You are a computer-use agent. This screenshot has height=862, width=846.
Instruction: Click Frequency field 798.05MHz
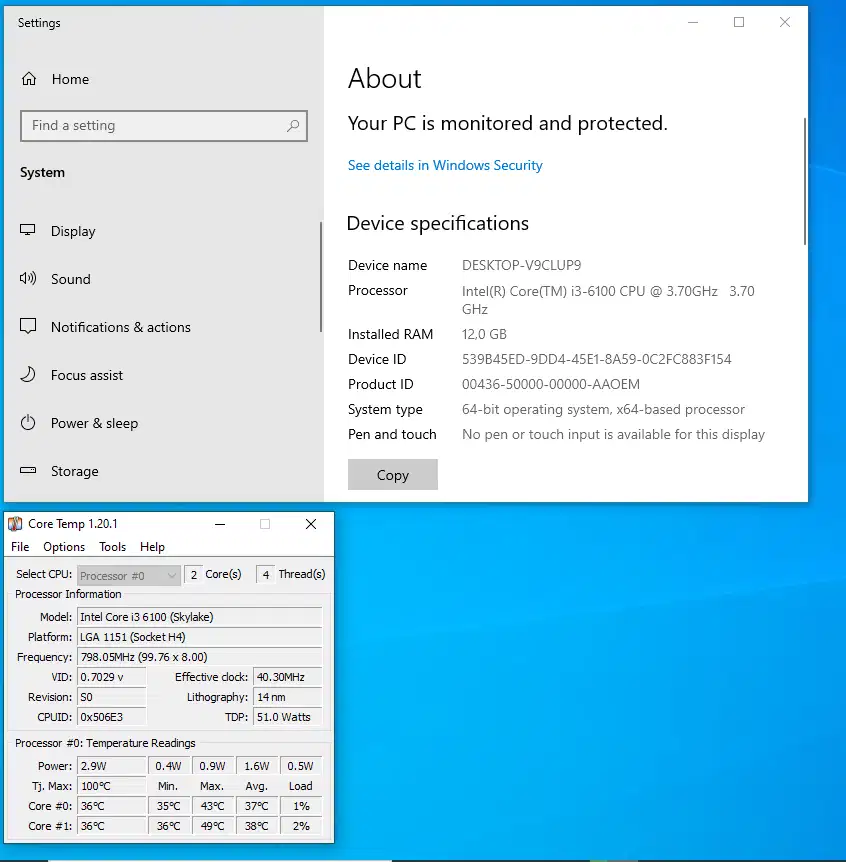pyautogui.click(x=200, y=657)
